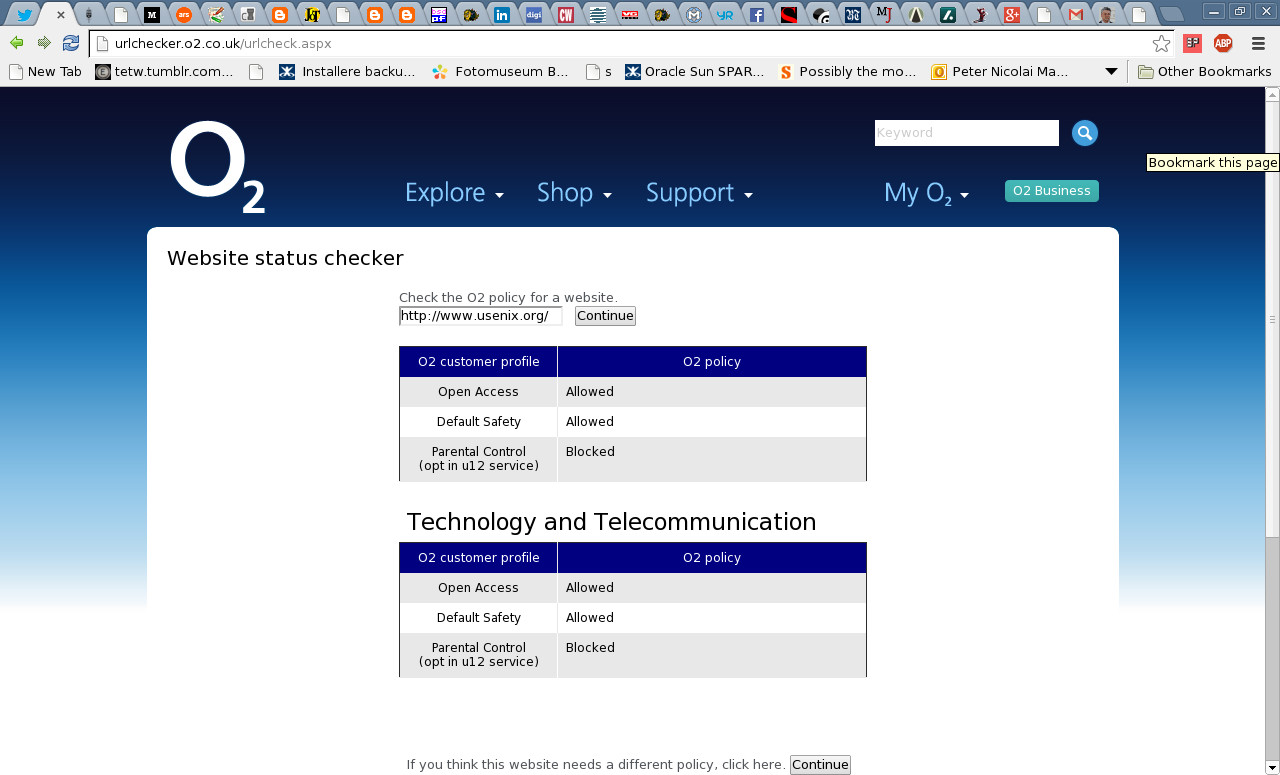Open the bookmark labeled s
Screen dimensions: 1280x775
(598, 72)
